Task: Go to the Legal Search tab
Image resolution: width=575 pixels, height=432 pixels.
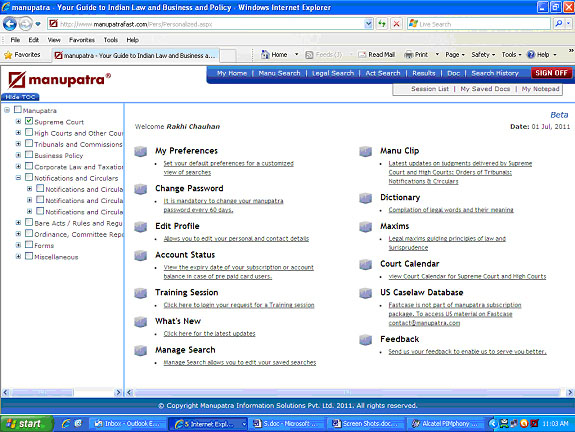Action: click(x=333, y=73)
